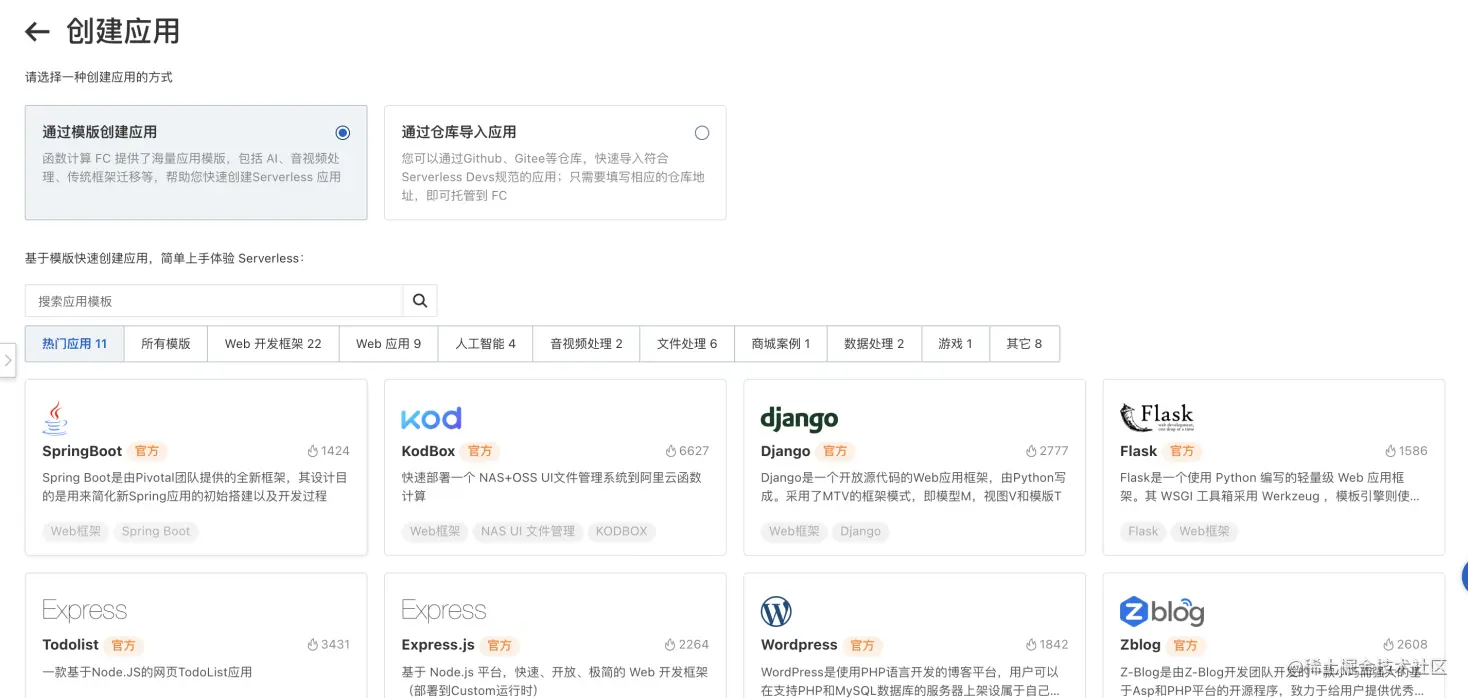Click the Flask logo
The height and width of the screenshot is (698, 1468).
click(1157, 416)
